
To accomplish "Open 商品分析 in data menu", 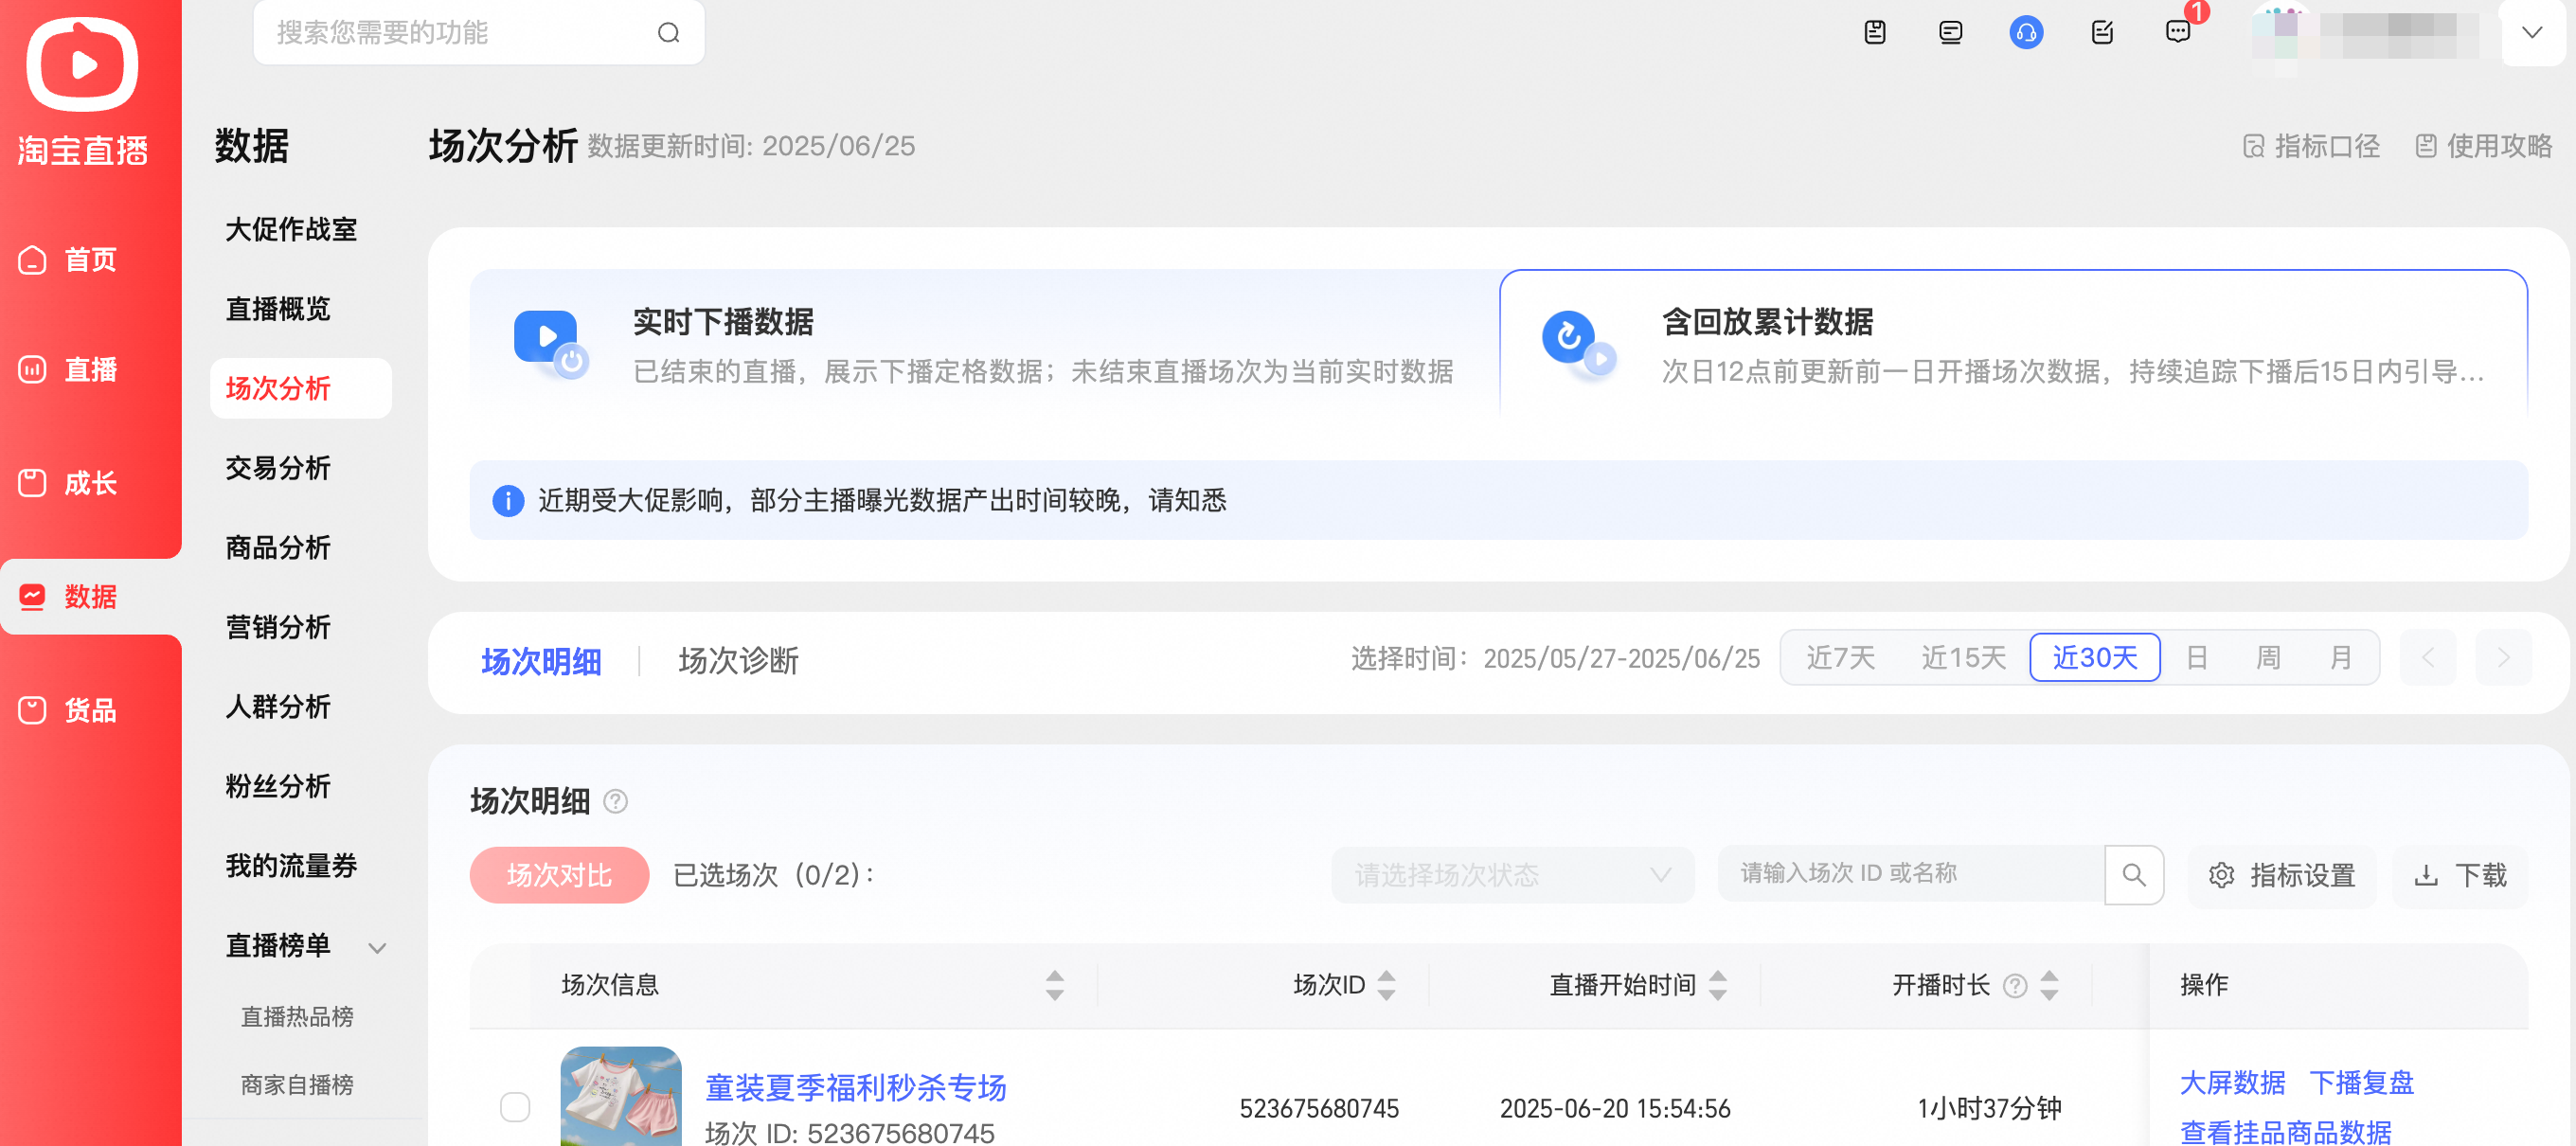I will coord(278,548).
